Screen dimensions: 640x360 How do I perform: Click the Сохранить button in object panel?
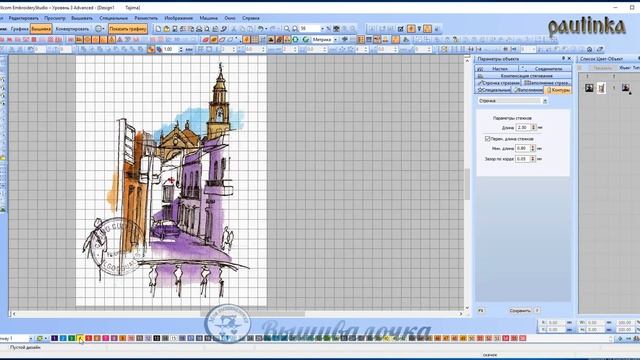coord(520,311)
